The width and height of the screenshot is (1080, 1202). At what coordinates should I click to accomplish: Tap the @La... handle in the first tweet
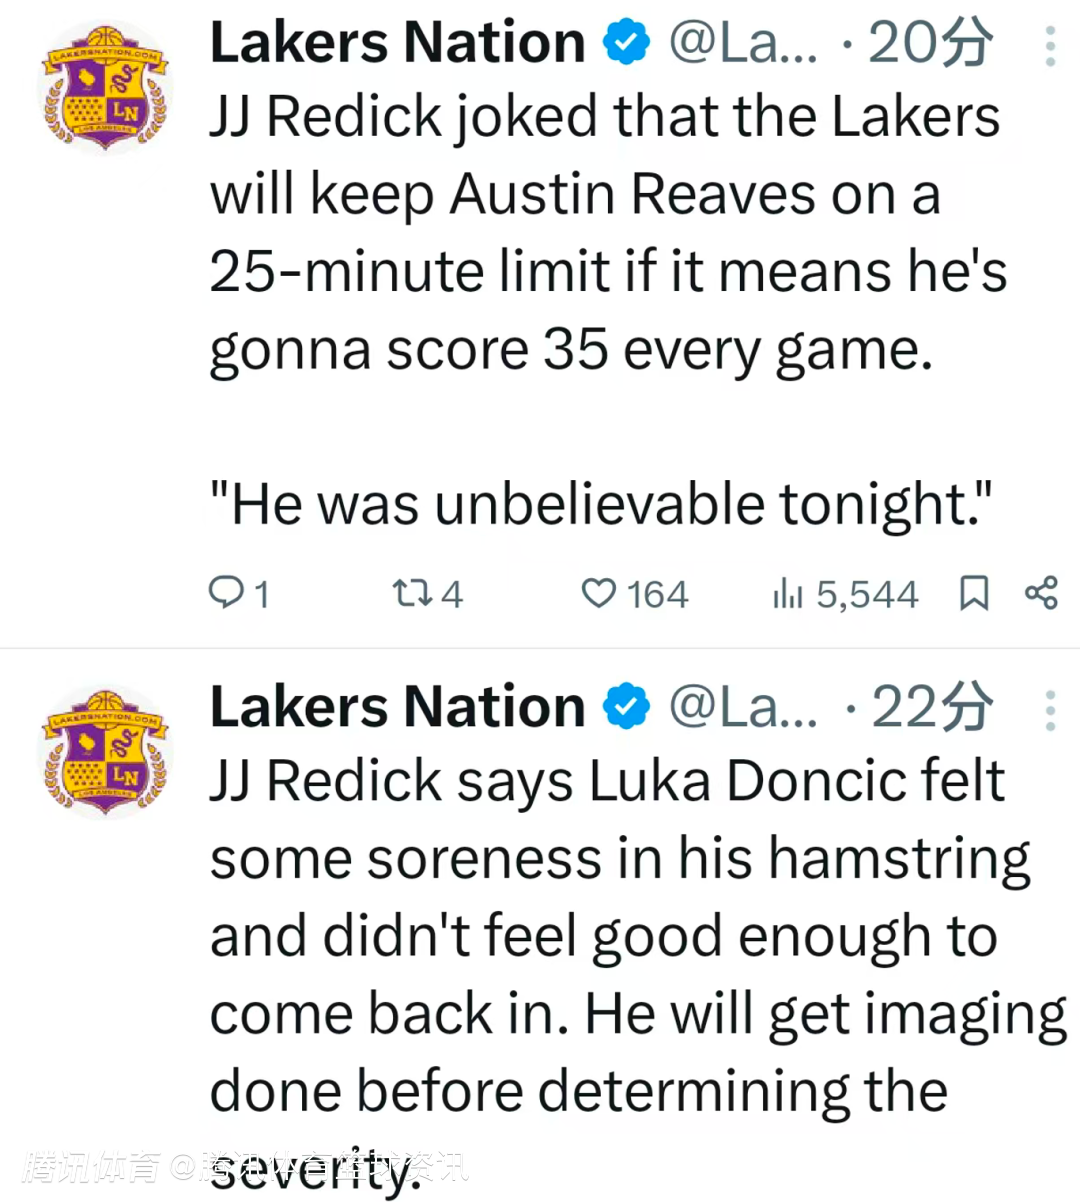click(x=742, y=43)
